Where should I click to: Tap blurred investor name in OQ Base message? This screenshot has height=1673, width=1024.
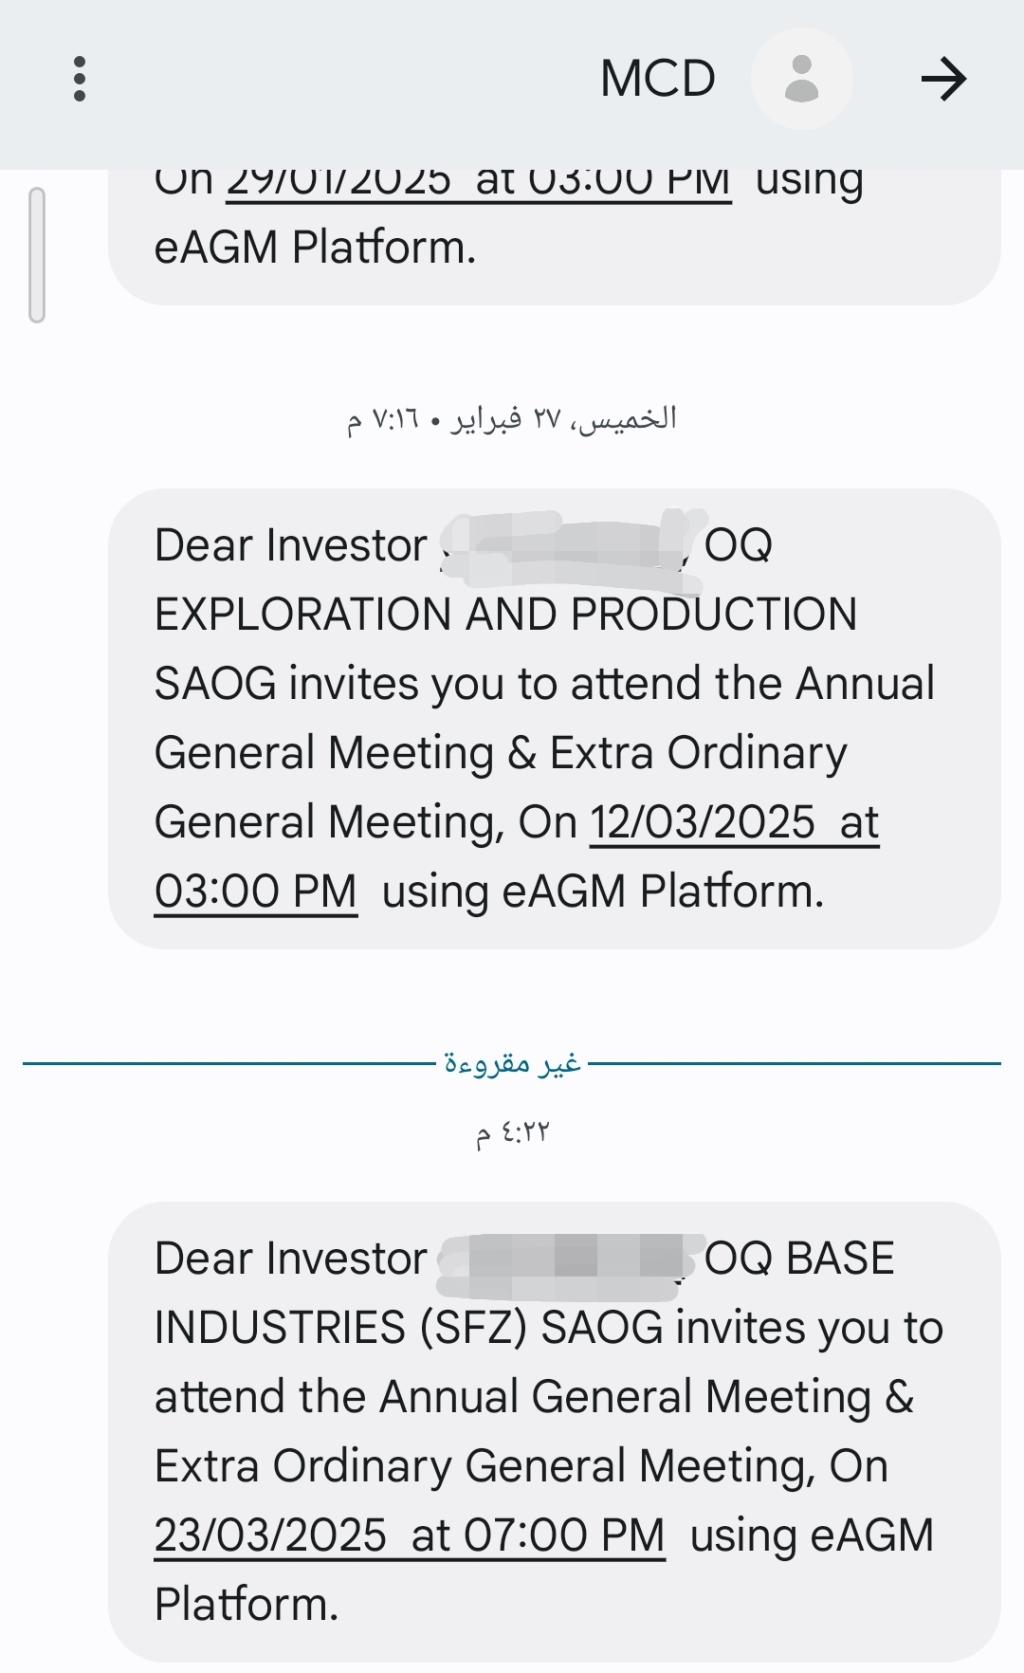pos(565,1258)
